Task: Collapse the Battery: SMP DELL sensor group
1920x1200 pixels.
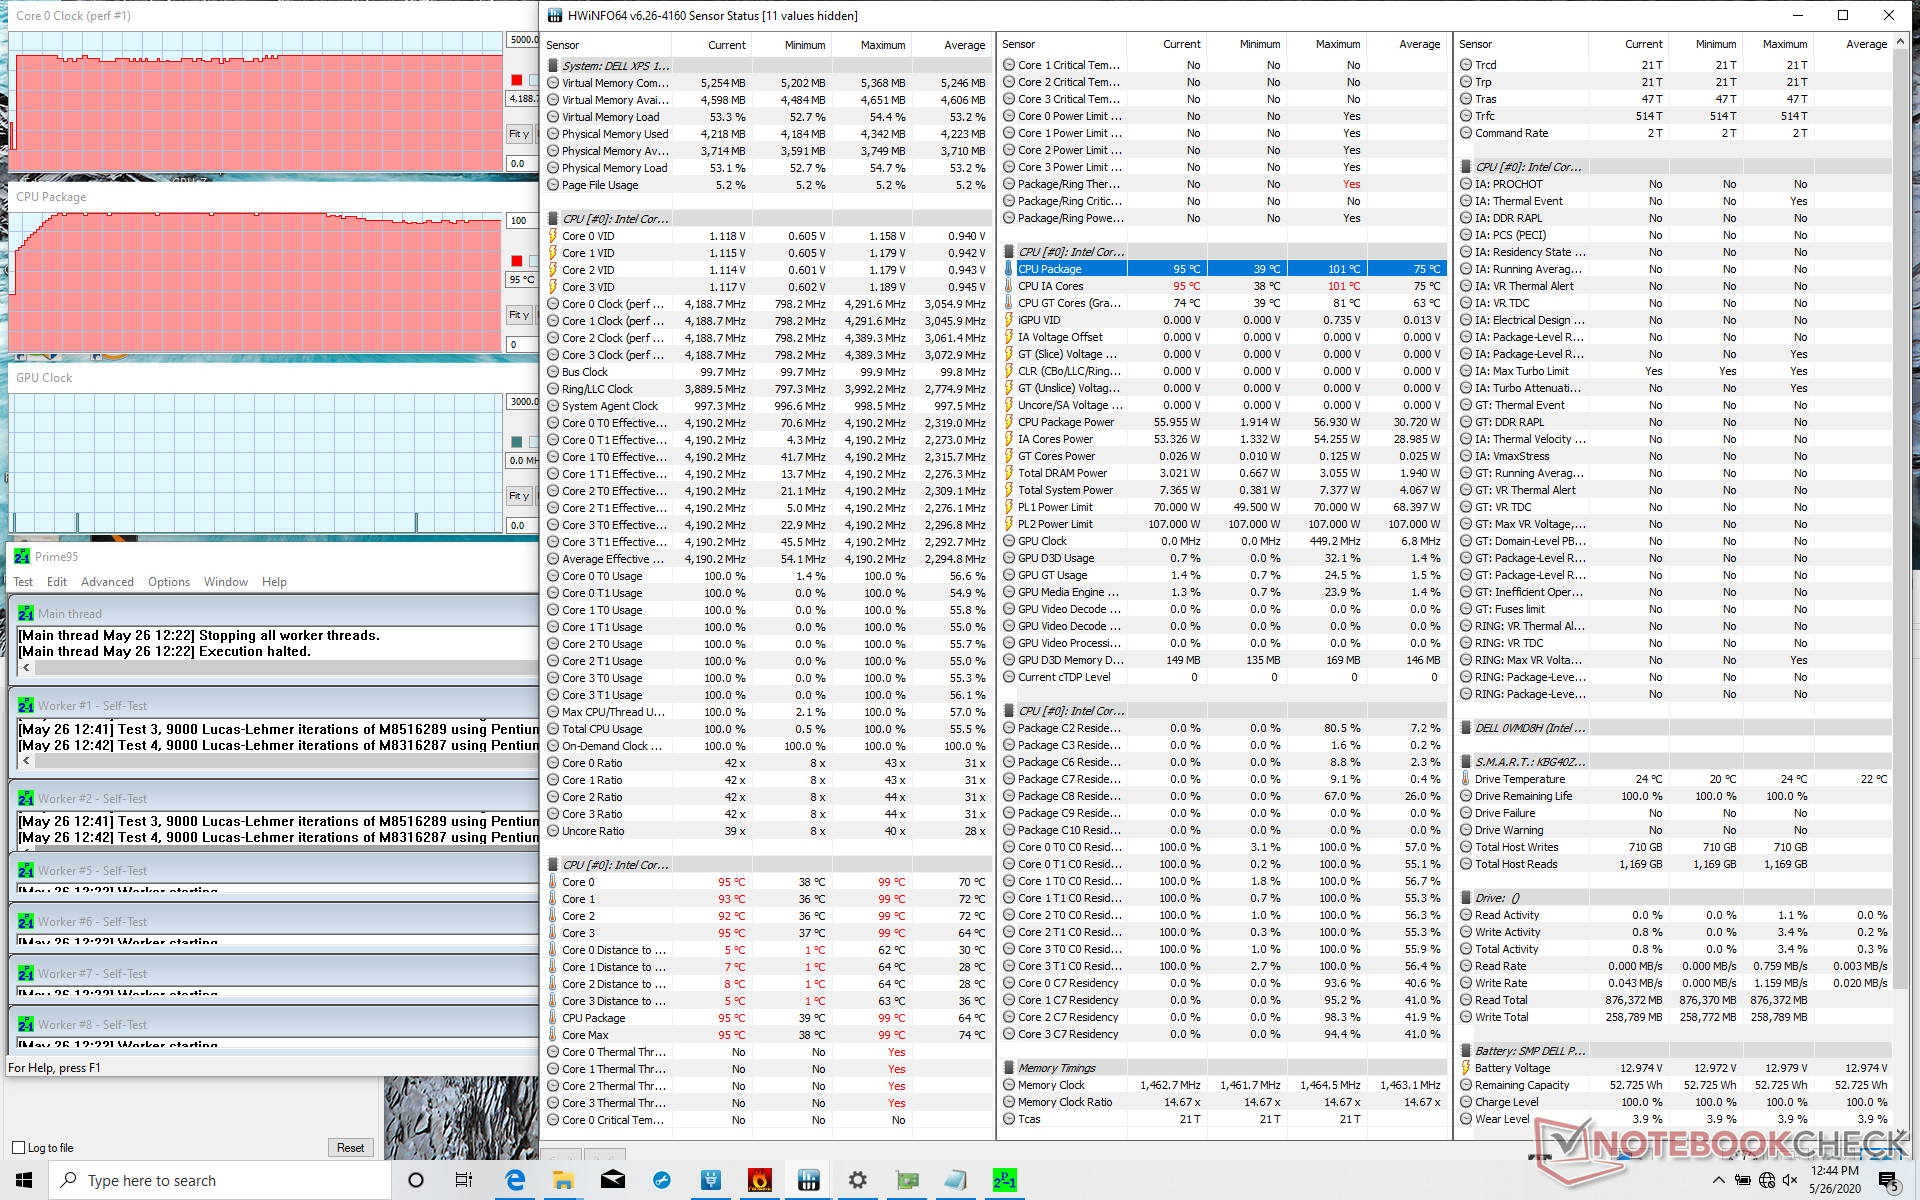Action: pos(1466,1050)
